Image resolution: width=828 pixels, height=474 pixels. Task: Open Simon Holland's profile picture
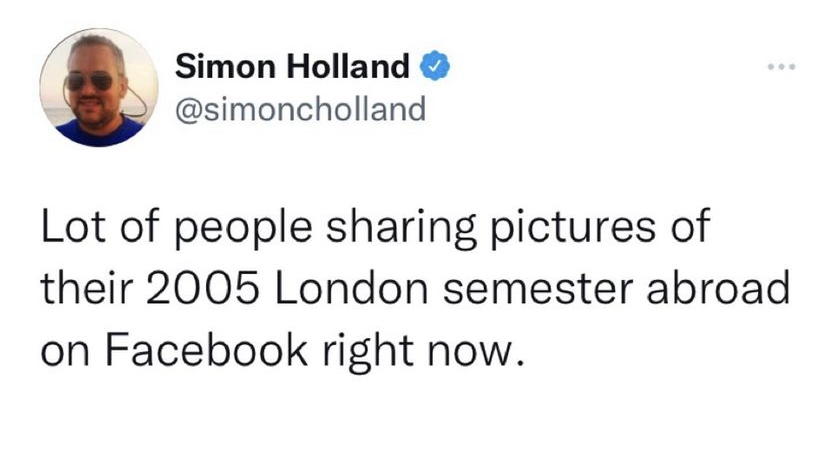point(98,88)
